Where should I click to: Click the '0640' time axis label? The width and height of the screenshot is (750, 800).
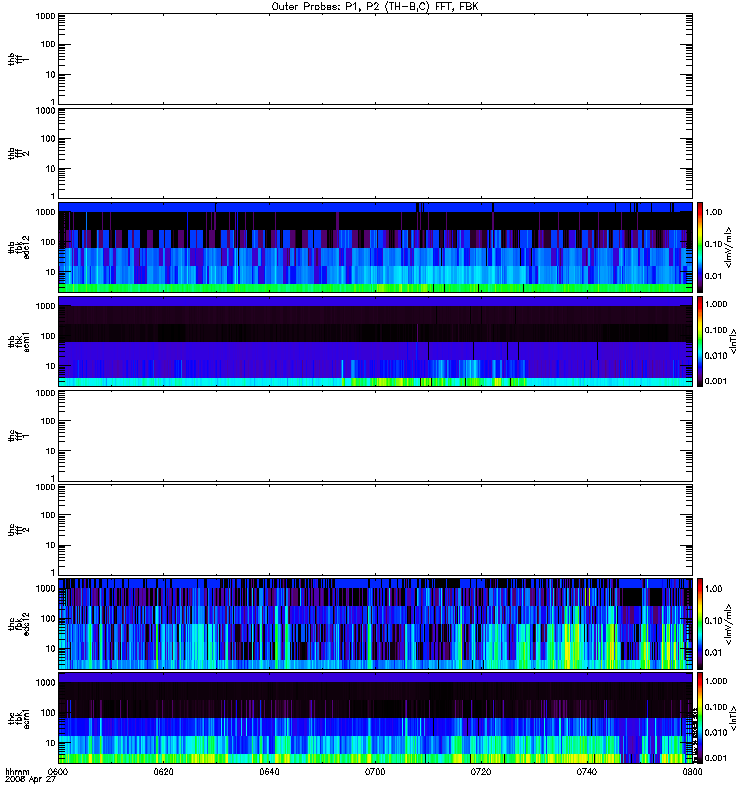269,771
